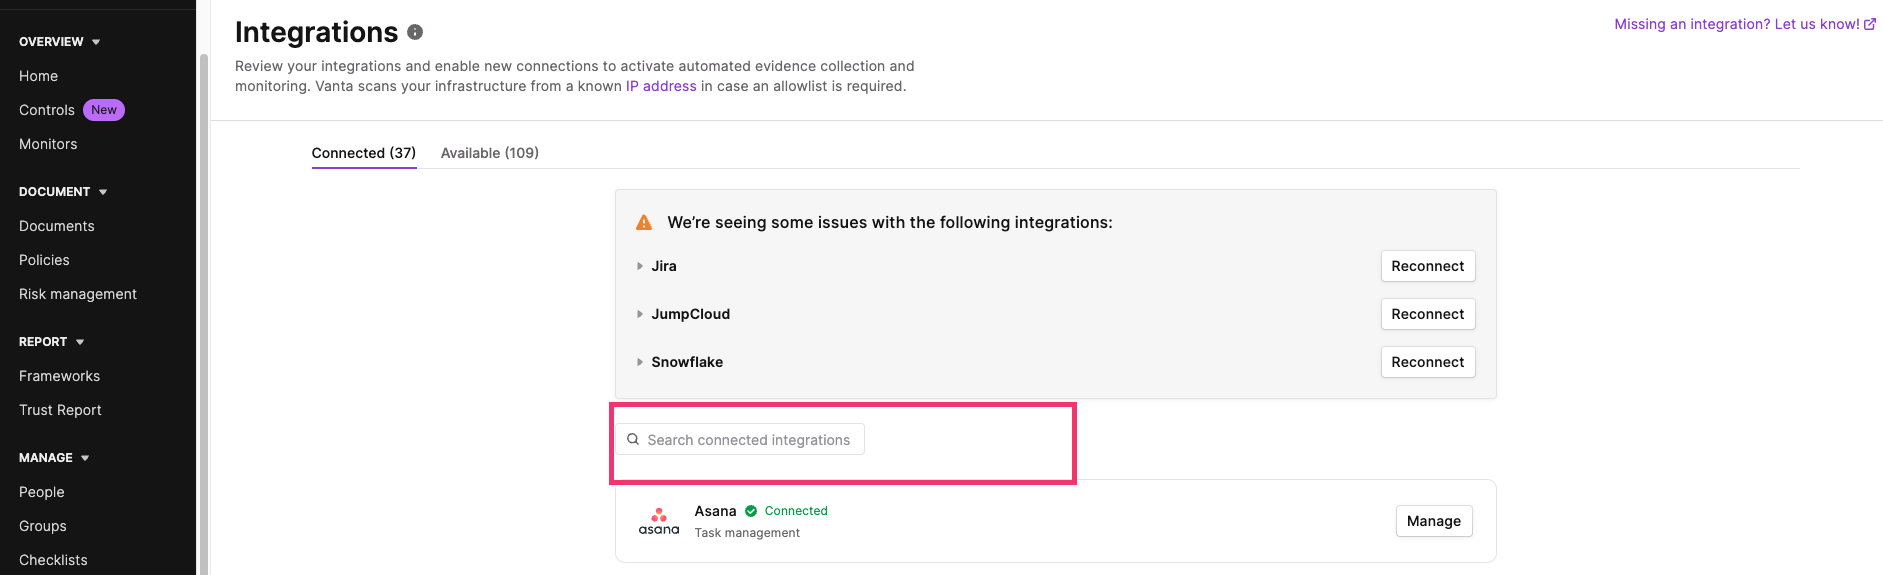Image resolution: width=1883 pixels, height=575 pixels.
Task: Collapse the MANAGE sidebar section
Action: coord(85,458)
